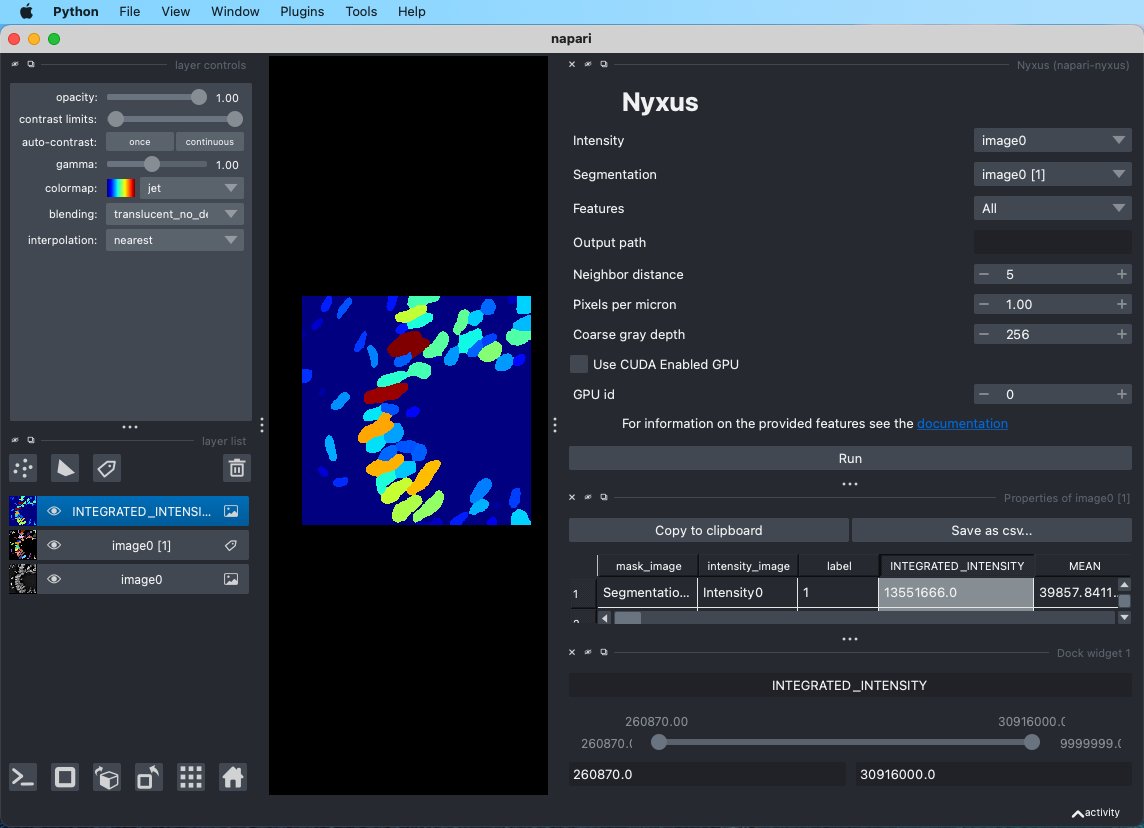Open the Nyxus documentation link
Viewport: 1144px width, 828px height.
[x=962, y=424]
